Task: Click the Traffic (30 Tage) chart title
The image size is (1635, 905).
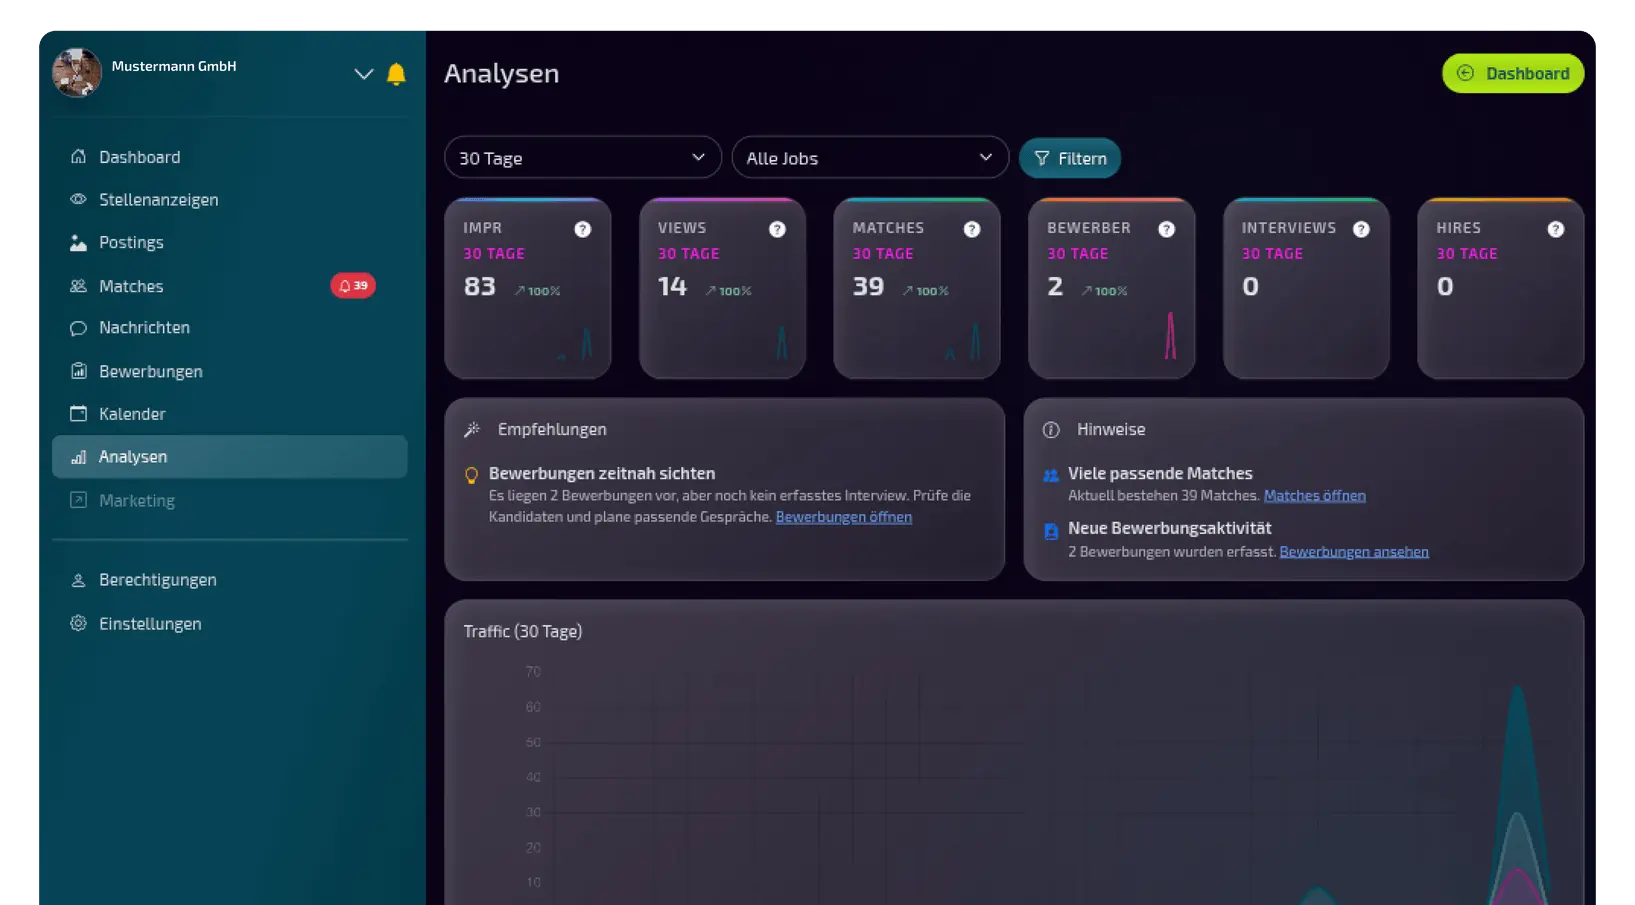Action: [523, 632]
